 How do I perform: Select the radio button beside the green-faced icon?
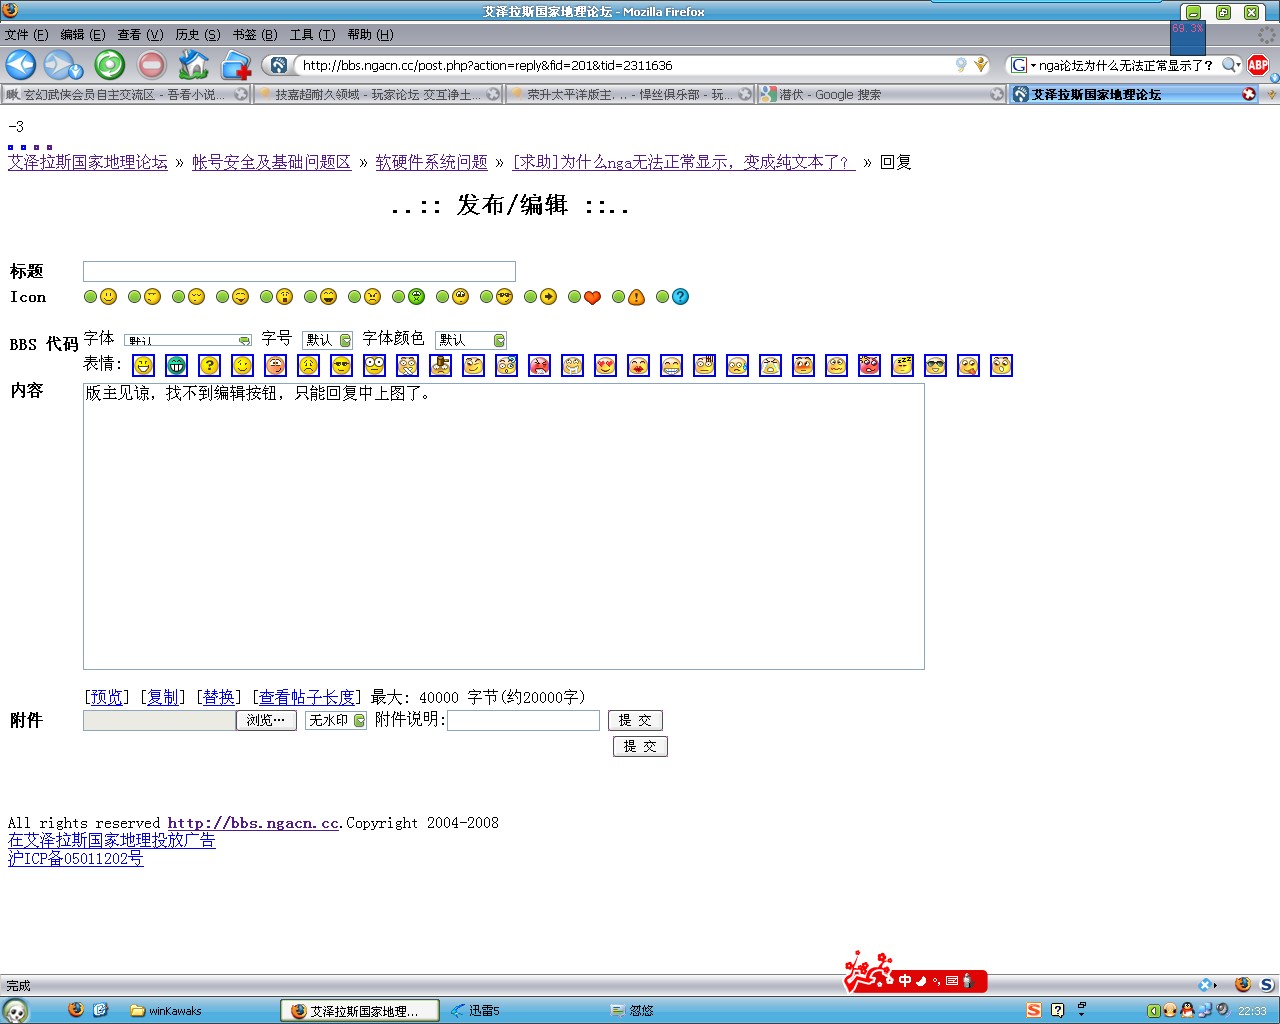click(x=398, y=297)
